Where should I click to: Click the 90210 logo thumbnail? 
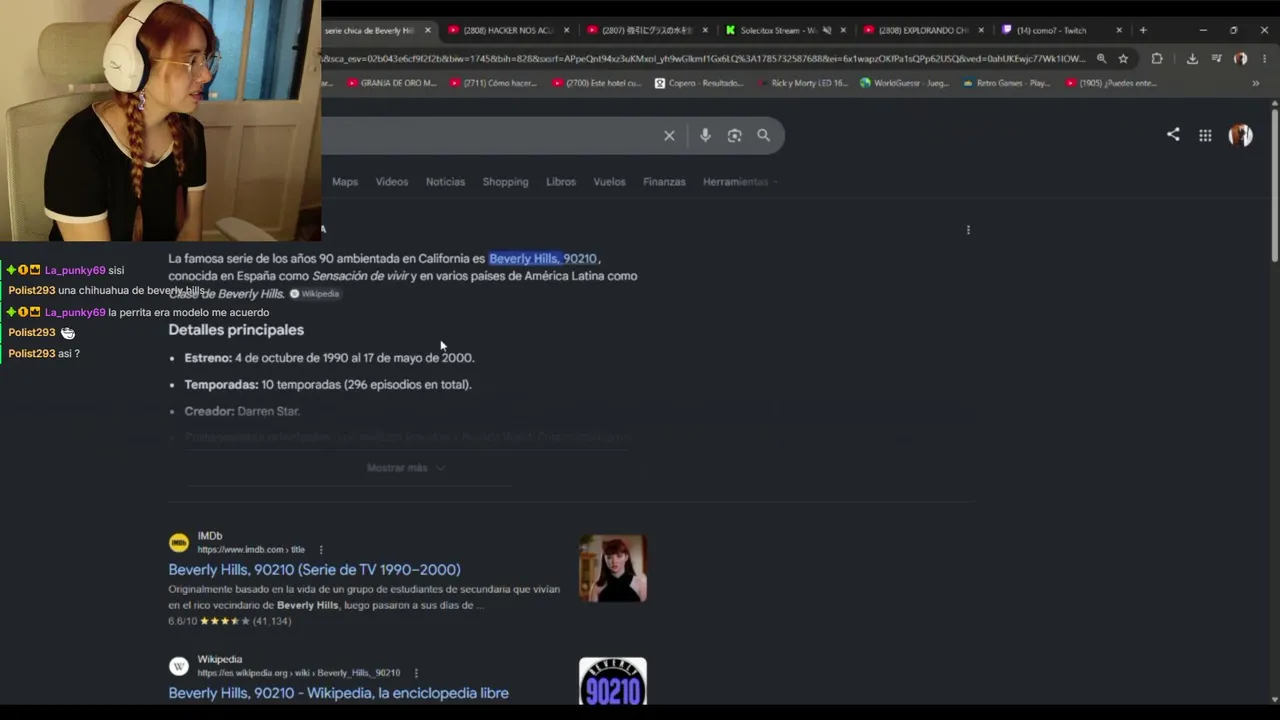613,682
